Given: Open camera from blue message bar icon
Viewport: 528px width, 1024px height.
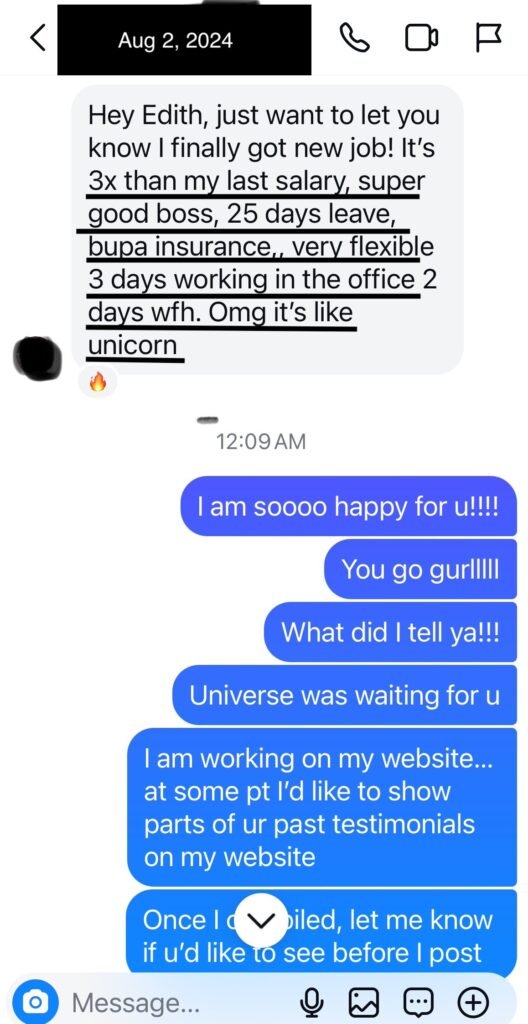Looking at the screenshot, I should coord(36,1000).
